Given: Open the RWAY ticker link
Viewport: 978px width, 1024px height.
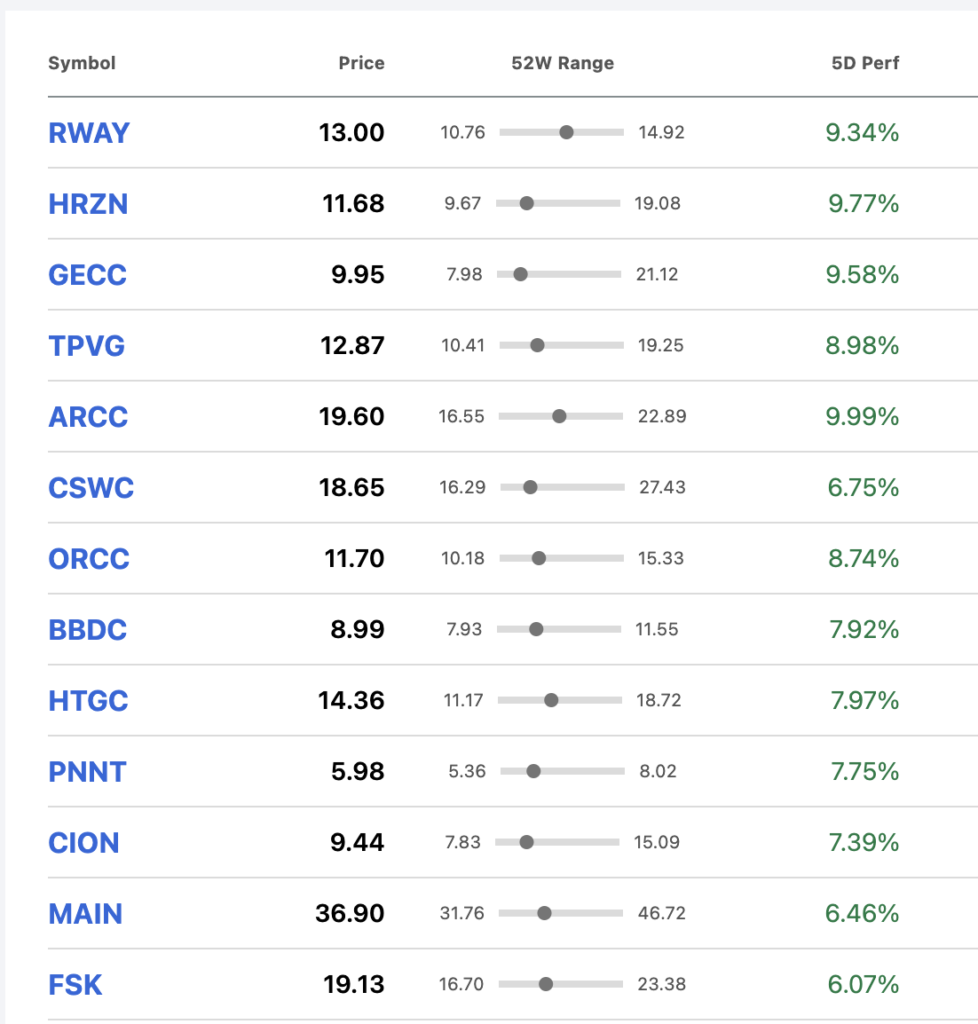Looking at the screenshot, I should point(89,133).
